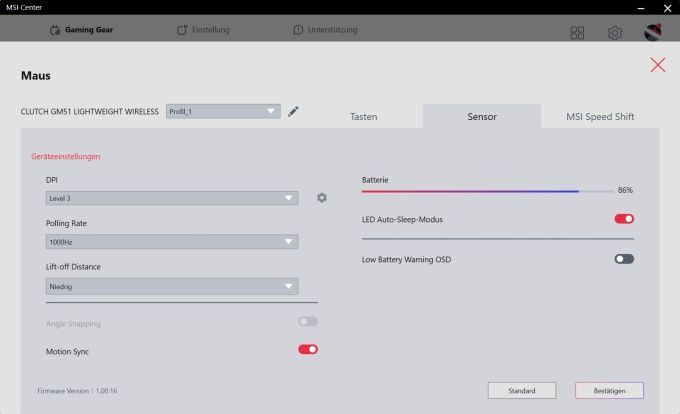Switch to the MSI Speed Shift tab
Screen dimensions: 680x414
point(600,116)
